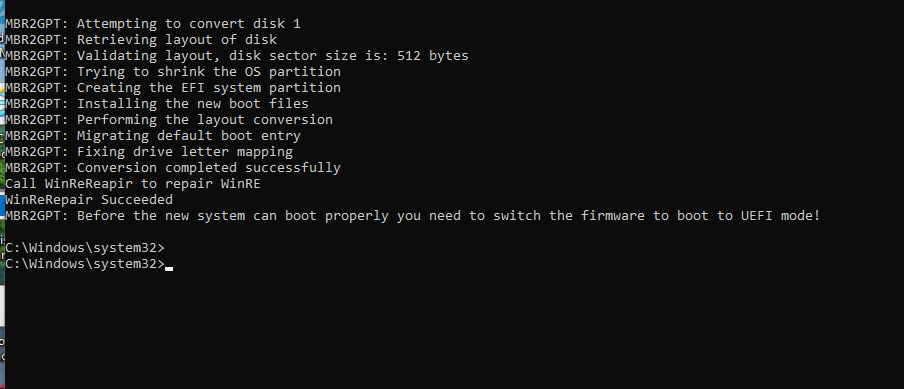The height and width of the screenshot is (389, 904).
Task: Click the "Attempting to convert disk 1" line
Action: pos(153,24)
